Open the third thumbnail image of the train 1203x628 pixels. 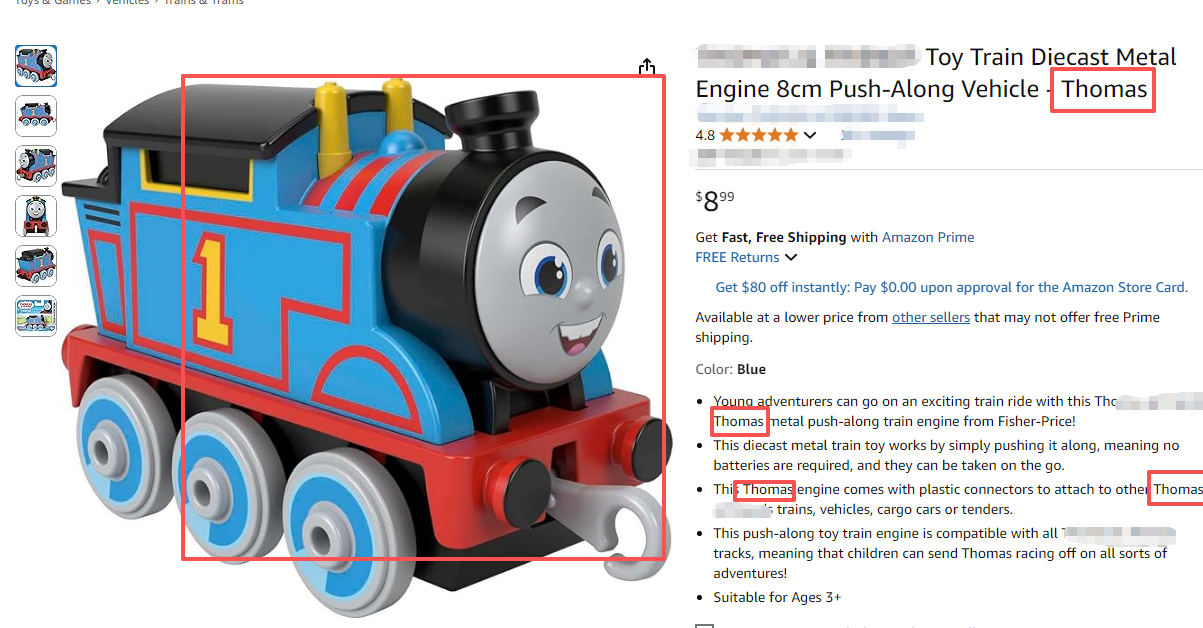36,166
